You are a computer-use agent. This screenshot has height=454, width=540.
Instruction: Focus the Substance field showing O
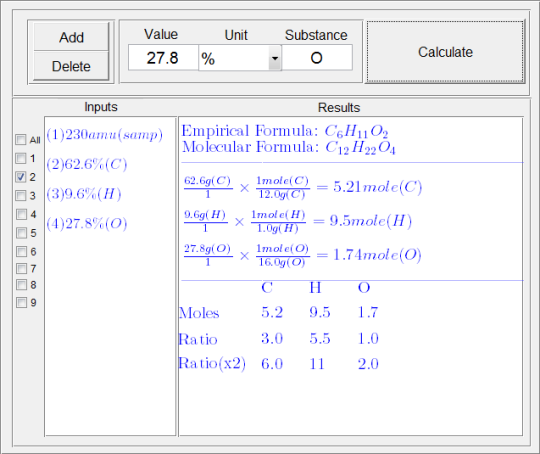(317, 58)
